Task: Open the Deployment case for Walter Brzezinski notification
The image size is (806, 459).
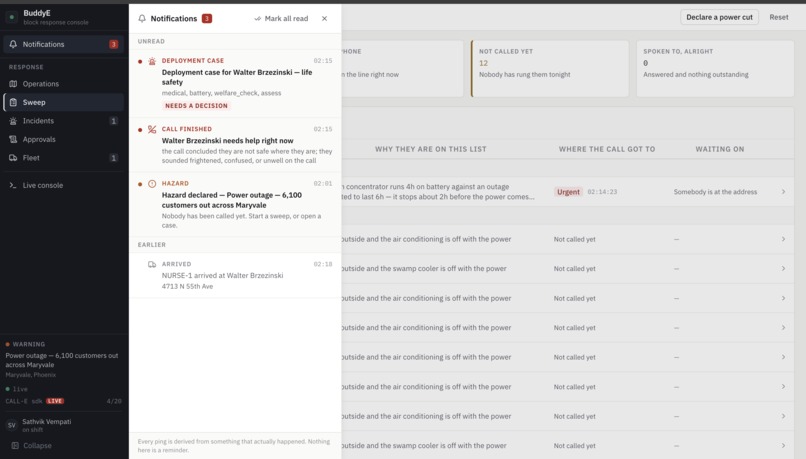Action: (235, 83)
